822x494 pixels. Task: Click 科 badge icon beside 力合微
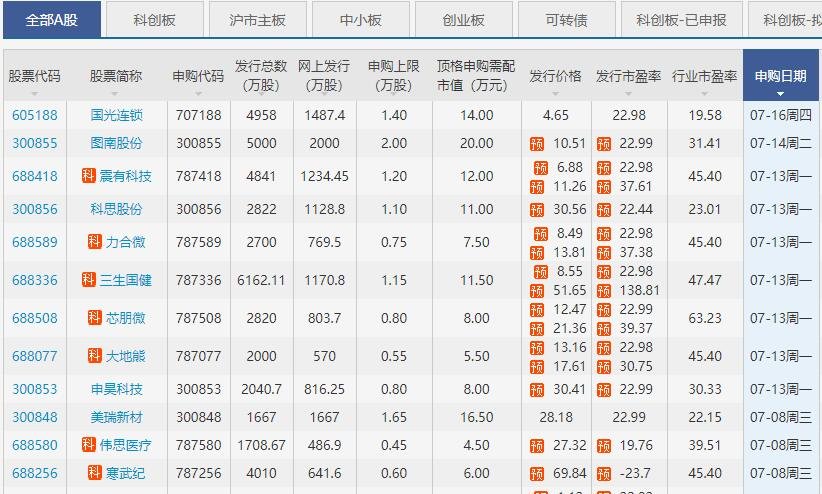pyautogui.click(x=95, y=241)
